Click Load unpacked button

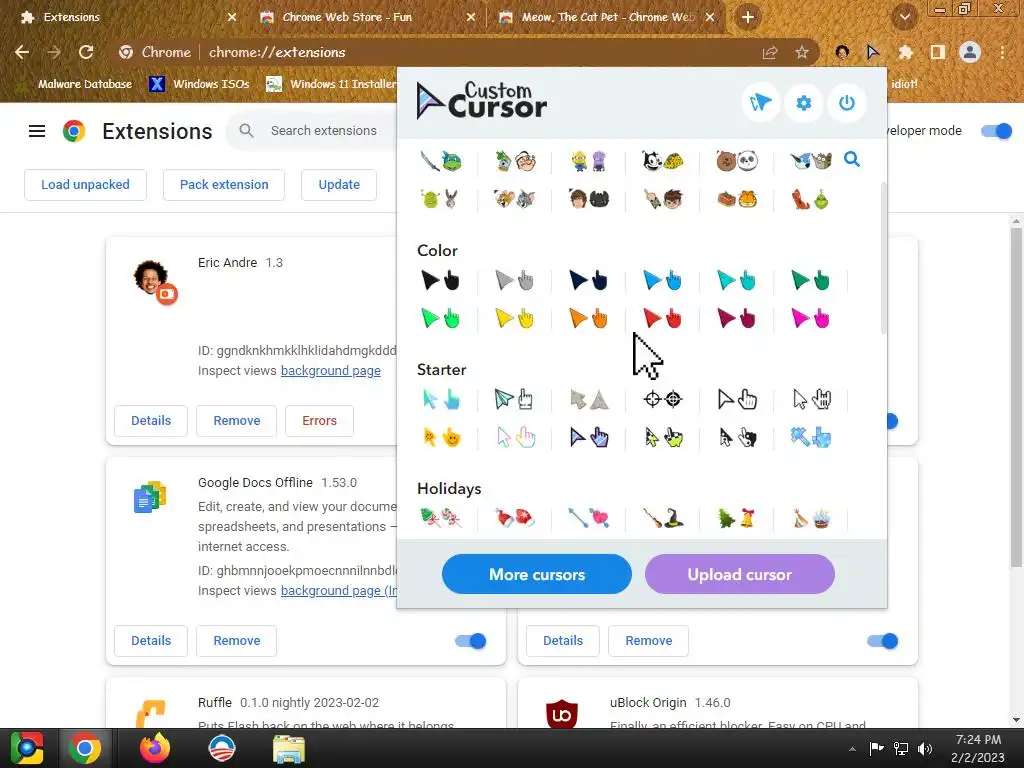click(86, 185)
